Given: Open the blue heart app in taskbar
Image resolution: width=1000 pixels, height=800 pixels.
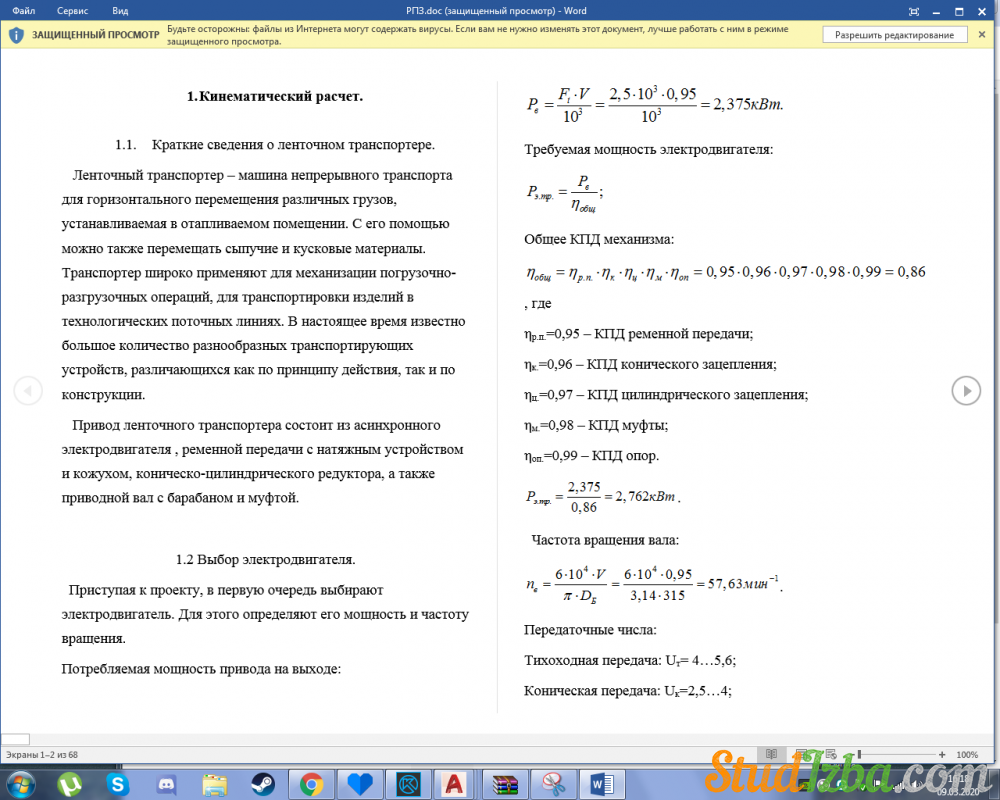Looking at the screenshot, I should pos(360,785).
